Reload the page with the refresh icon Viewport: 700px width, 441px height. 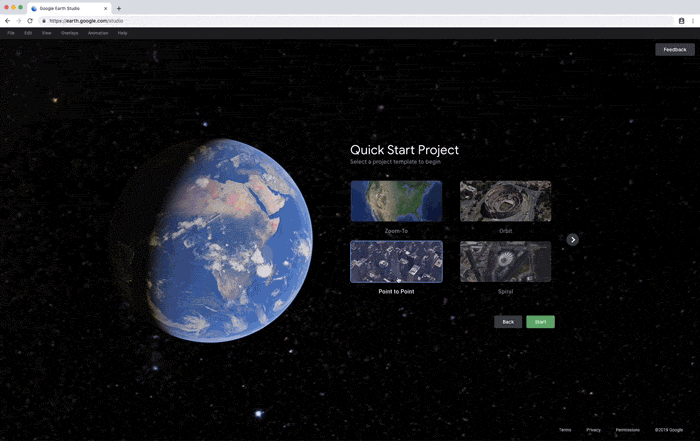30,21
